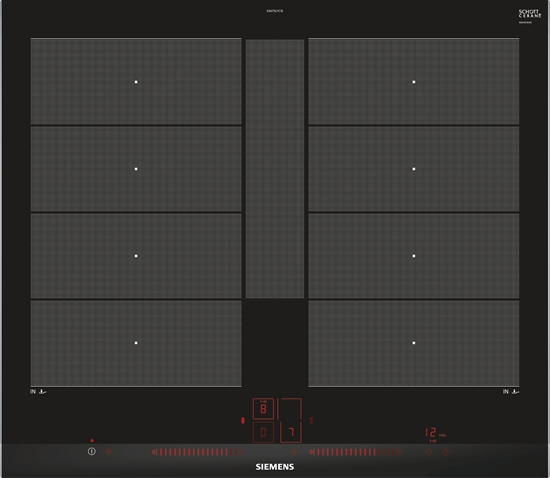
Task: Tap the right power level slider
Action: tap(355, 452)
